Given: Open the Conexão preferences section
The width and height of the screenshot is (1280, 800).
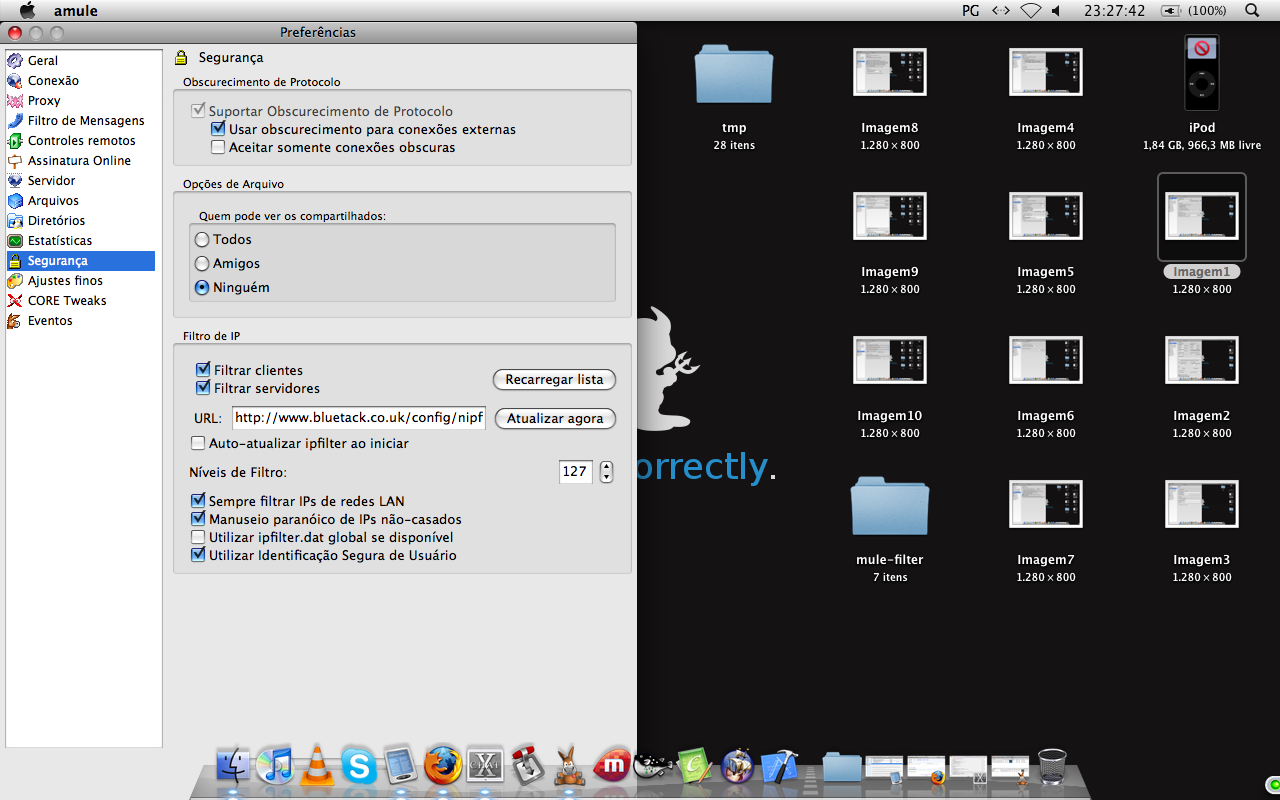Looking at the screenshot, I should coord(53,81).
